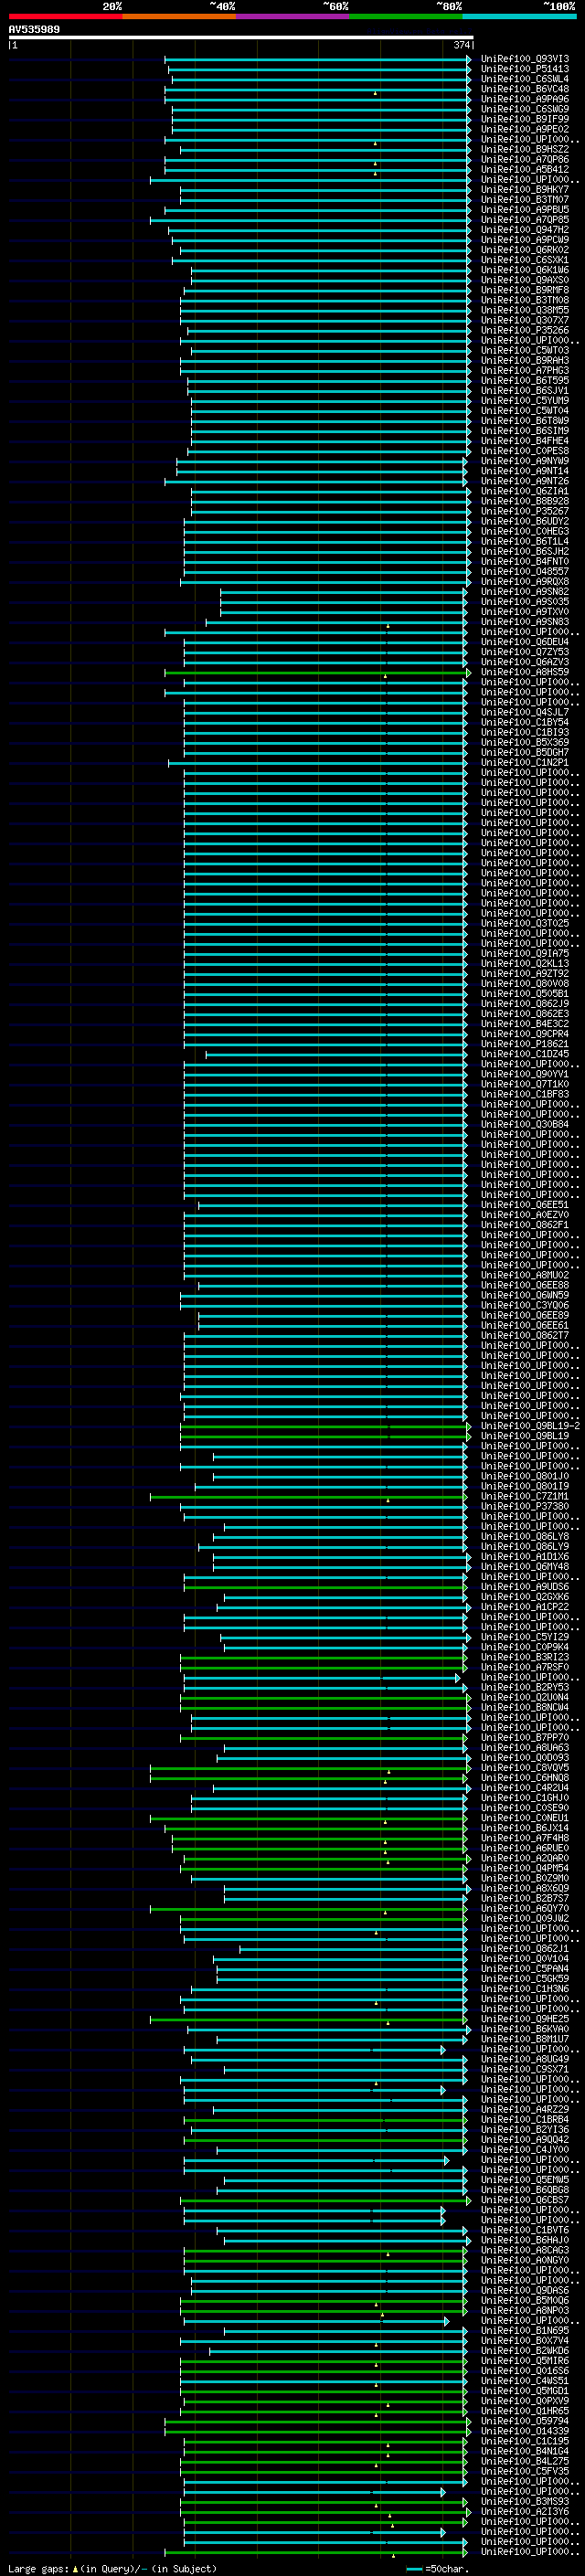Screen dimensions: 585x2576
Task: Select the UniRef100_A7F4H8 label
Action: coord(525,1838)
